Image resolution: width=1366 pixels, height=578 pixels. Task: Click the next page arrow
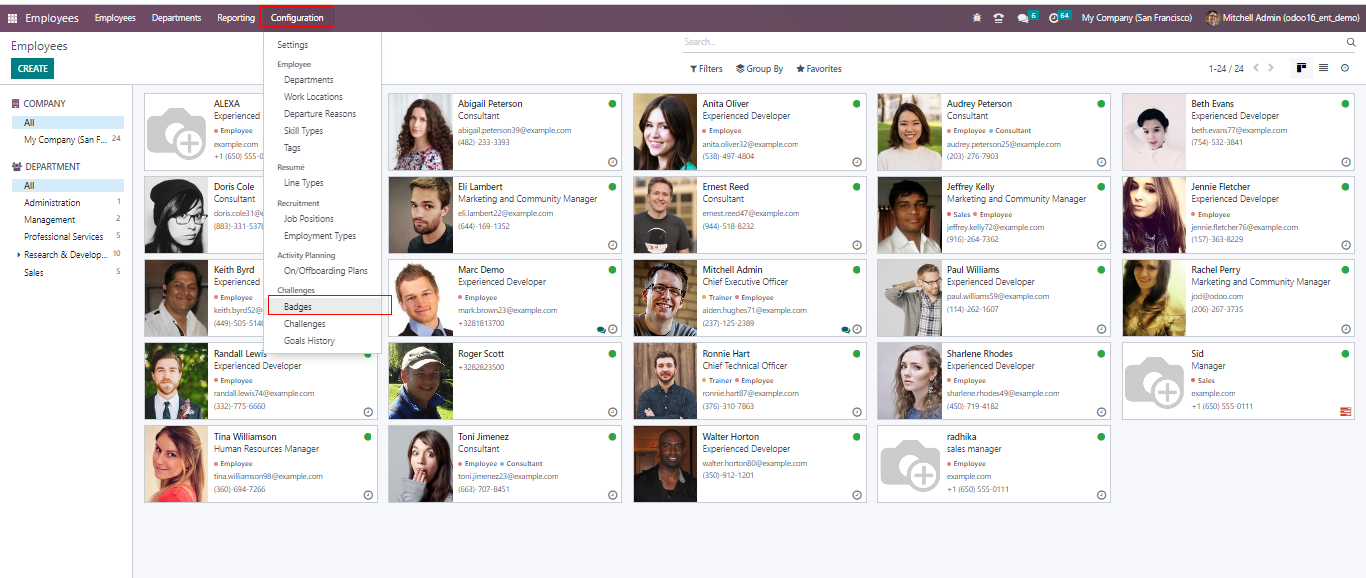point(1271,68)
